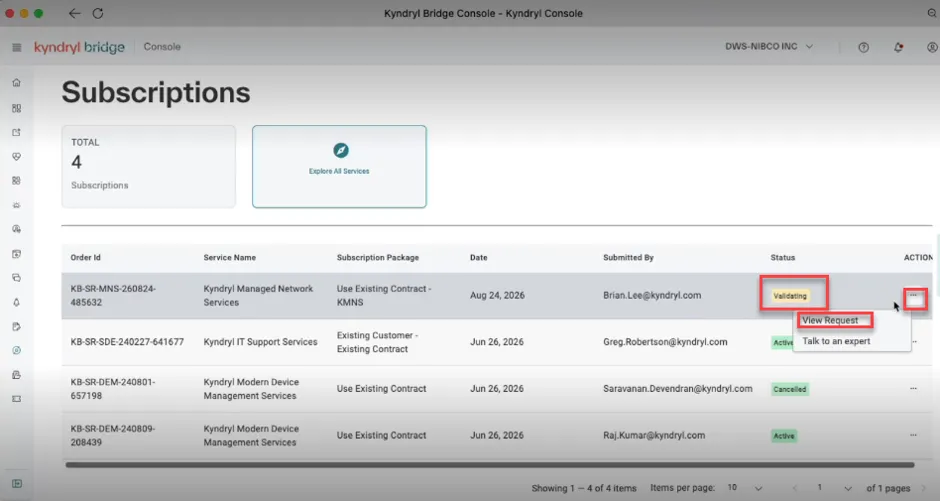The width and height of the screenshot is (940, 501).
Task: Click the compass icon in Explore card
Action: pyautogui.click(x=341, y=150)
